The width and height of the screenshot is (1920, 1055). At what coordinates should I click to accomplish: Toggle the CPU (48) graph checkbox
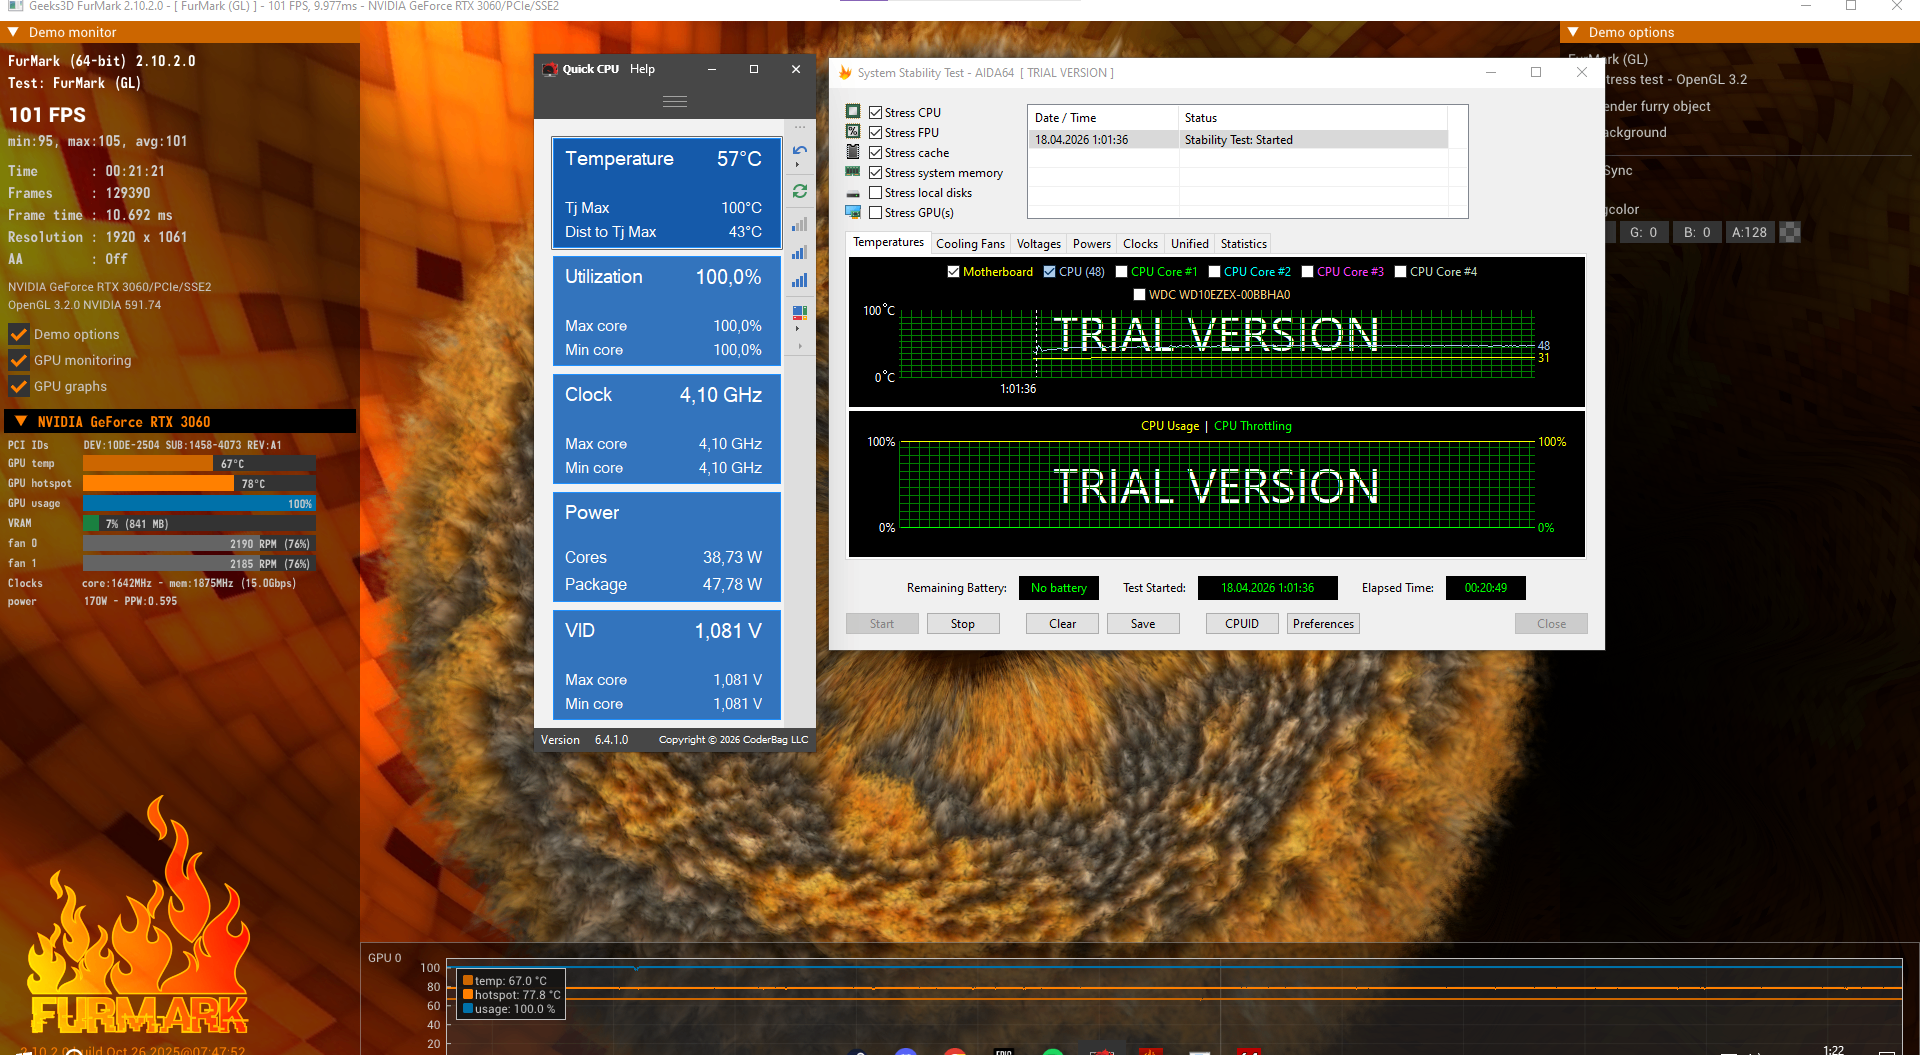click(x=1050, y=272)
